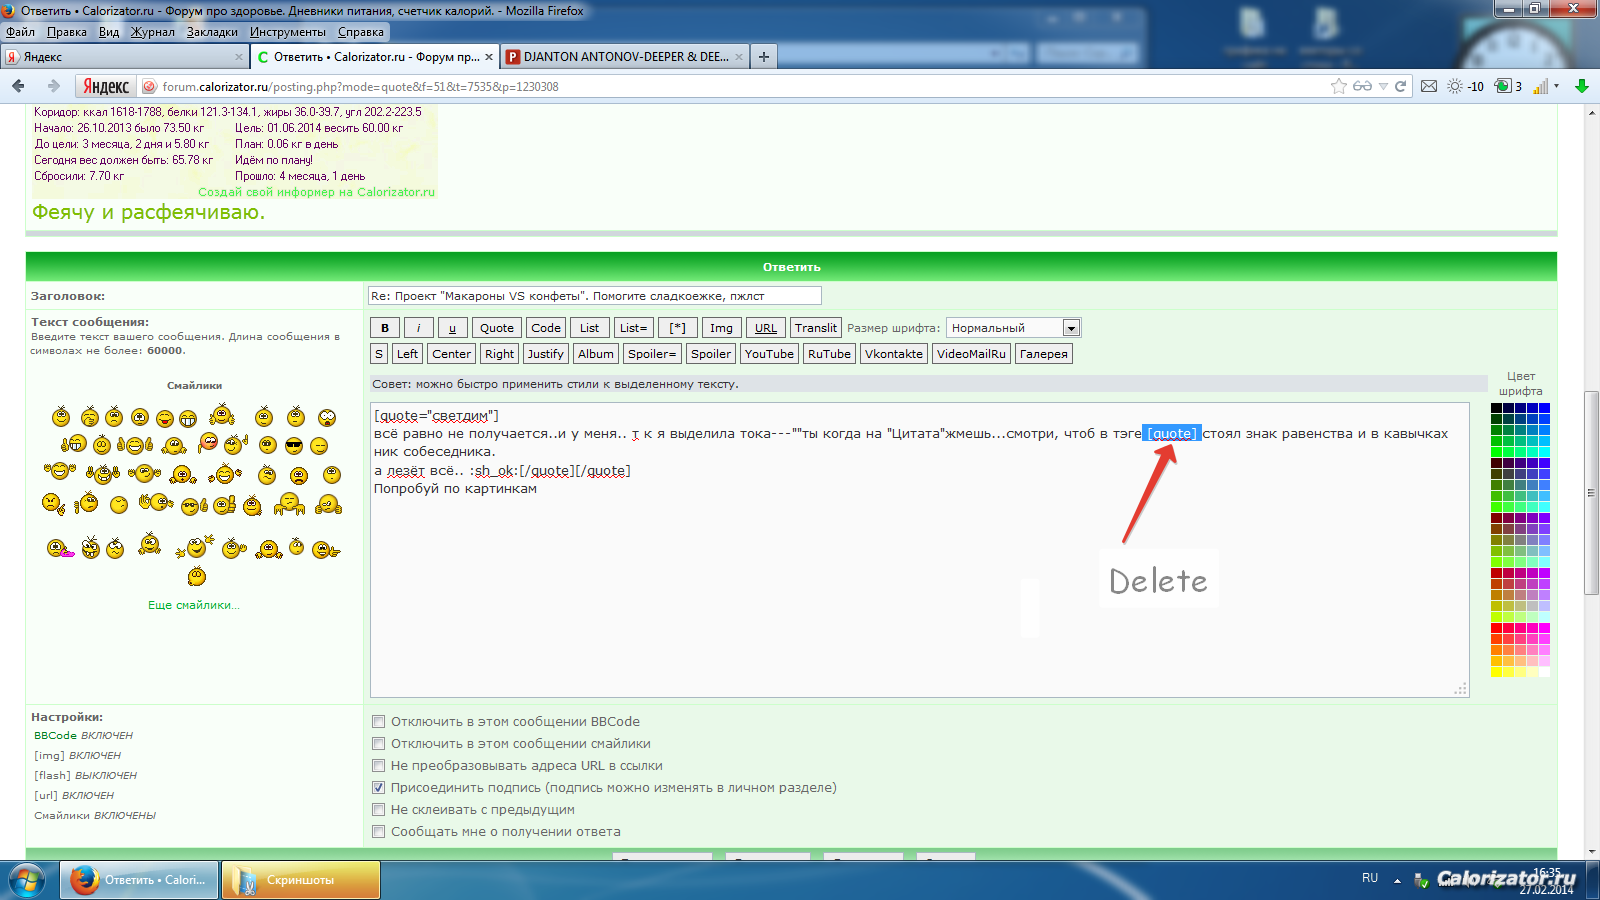Insert Code BBCode tag button
Viewport: 1600px width, 900px height.
tap(546, 328)
